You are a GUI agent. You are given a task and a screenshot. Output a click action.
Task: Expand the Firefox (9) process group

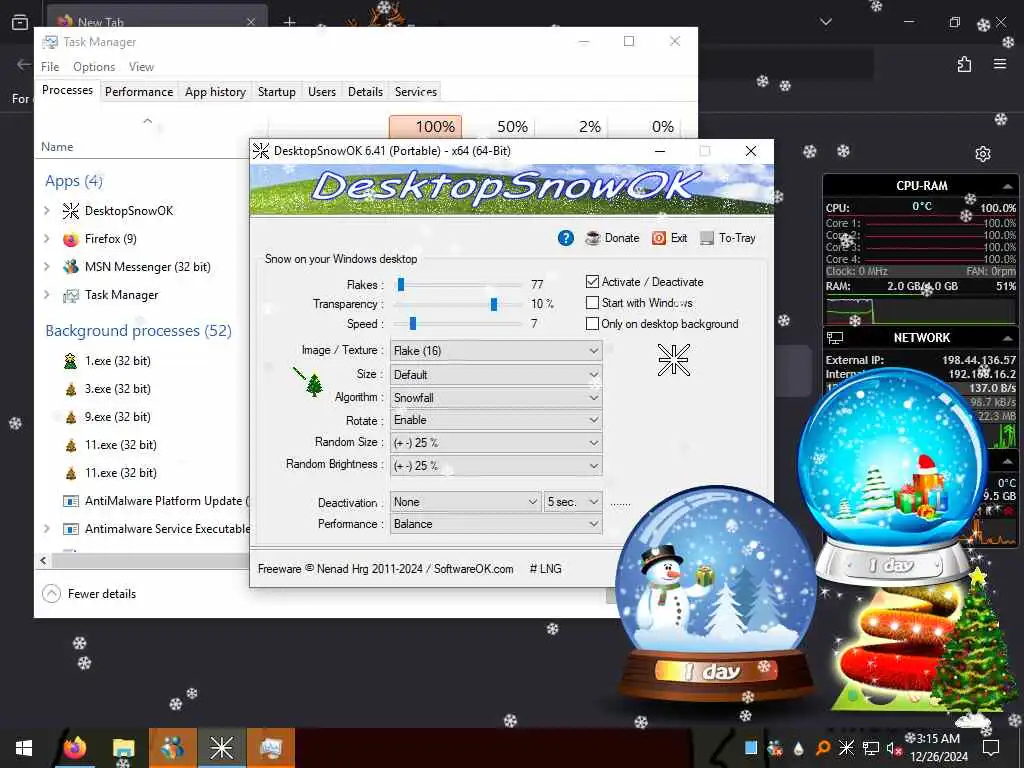click(x=46, y=238)
